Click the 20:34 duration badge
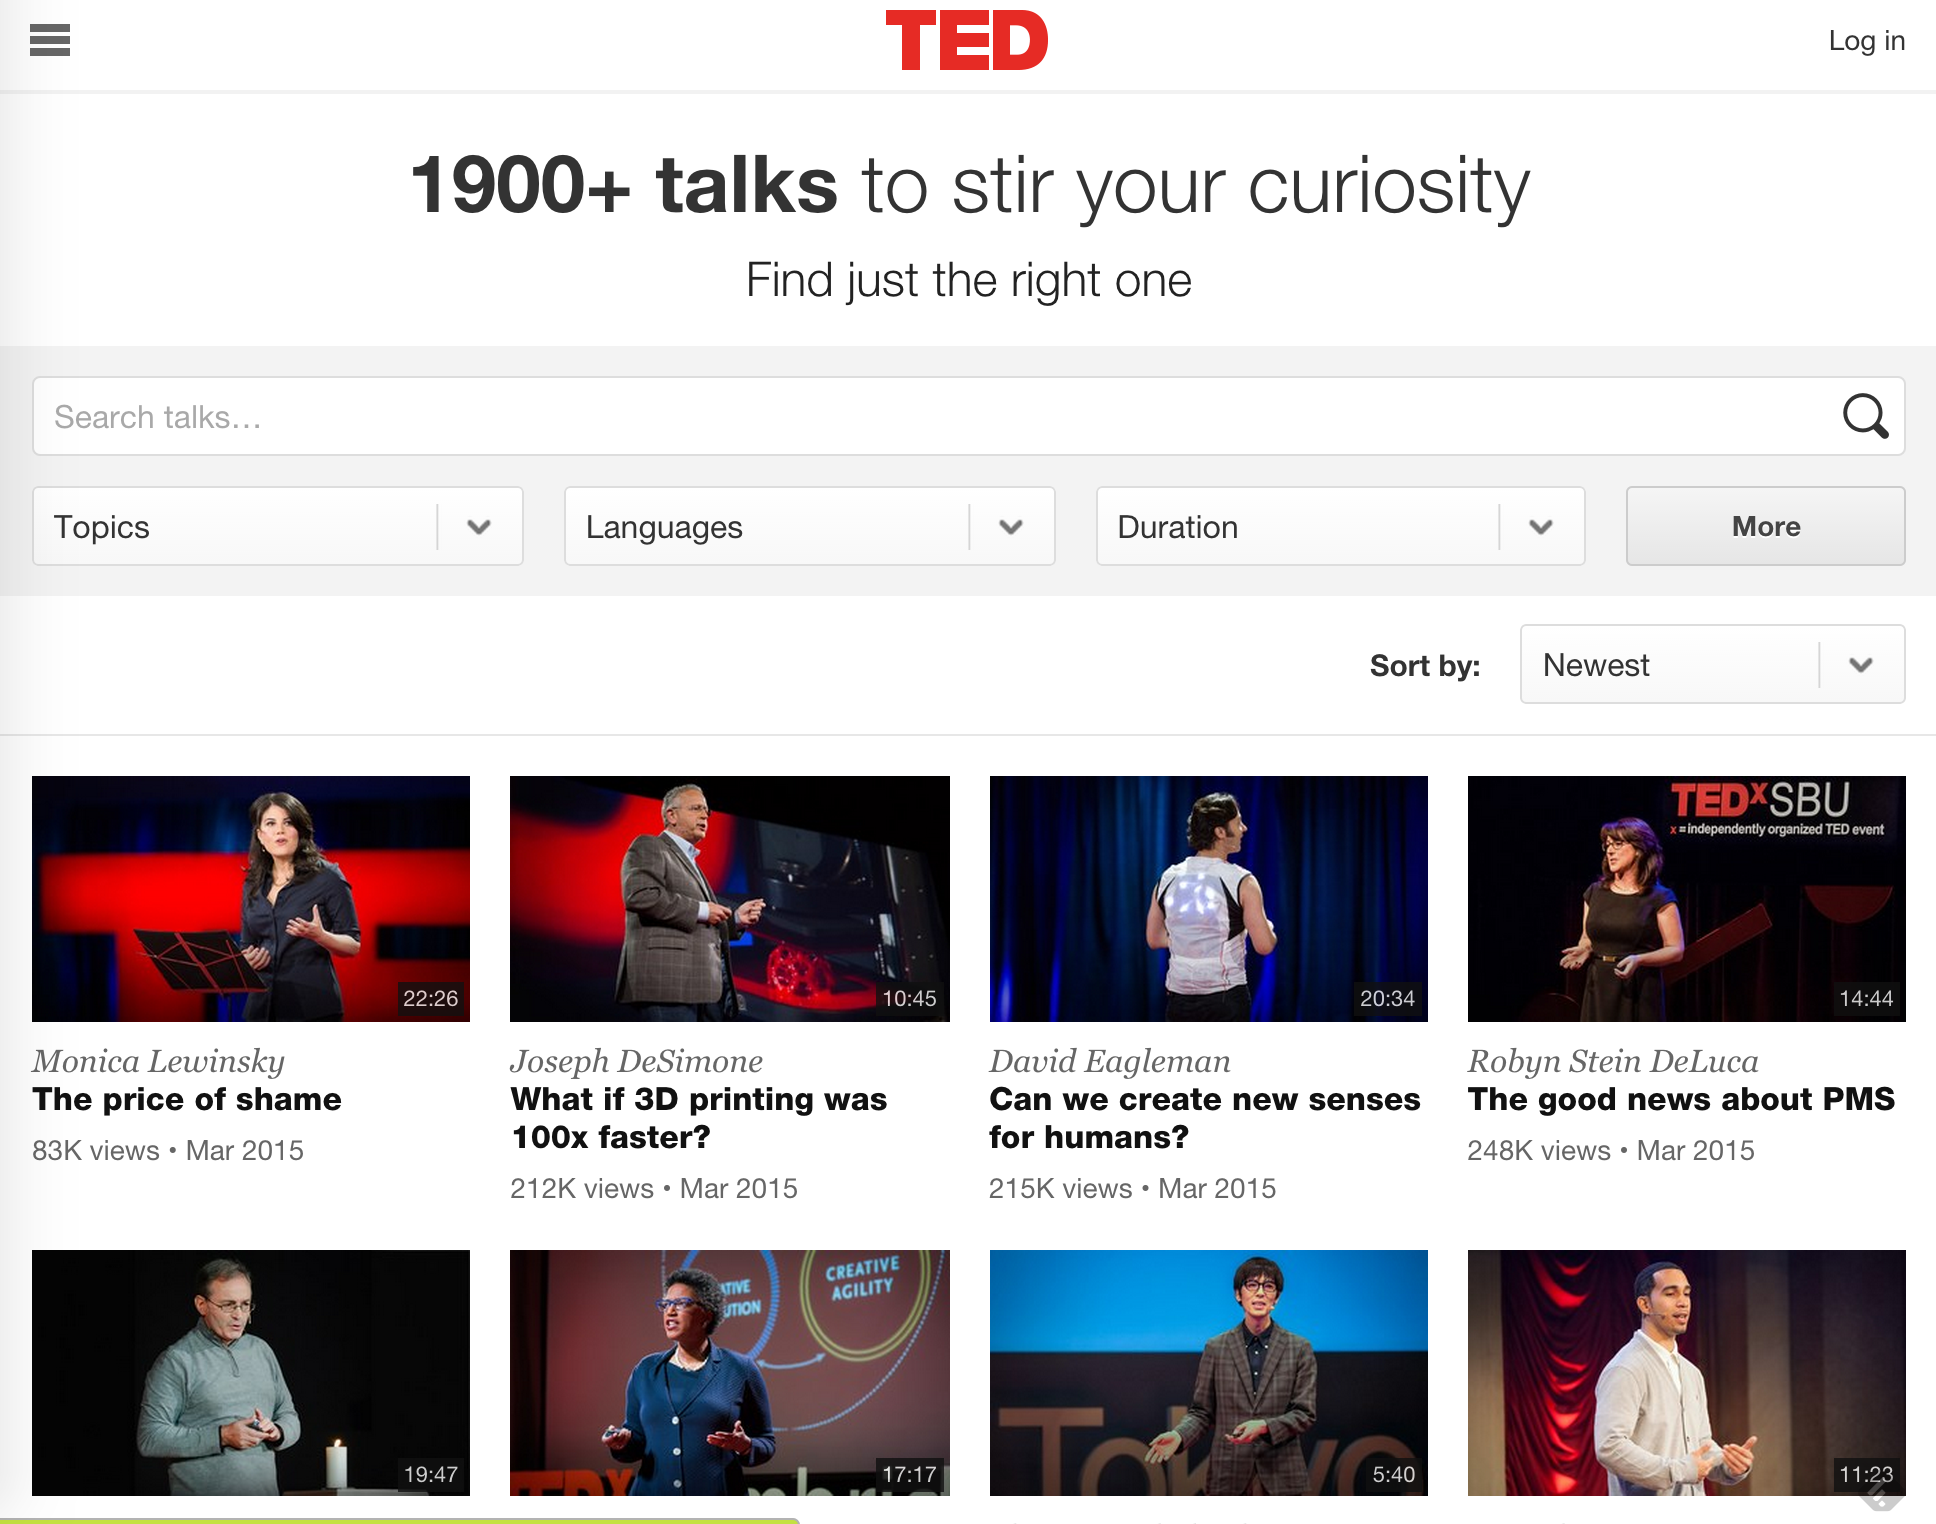Image resolution: width=1936 pixels, height=1524 pixels. pos(1388,998)
